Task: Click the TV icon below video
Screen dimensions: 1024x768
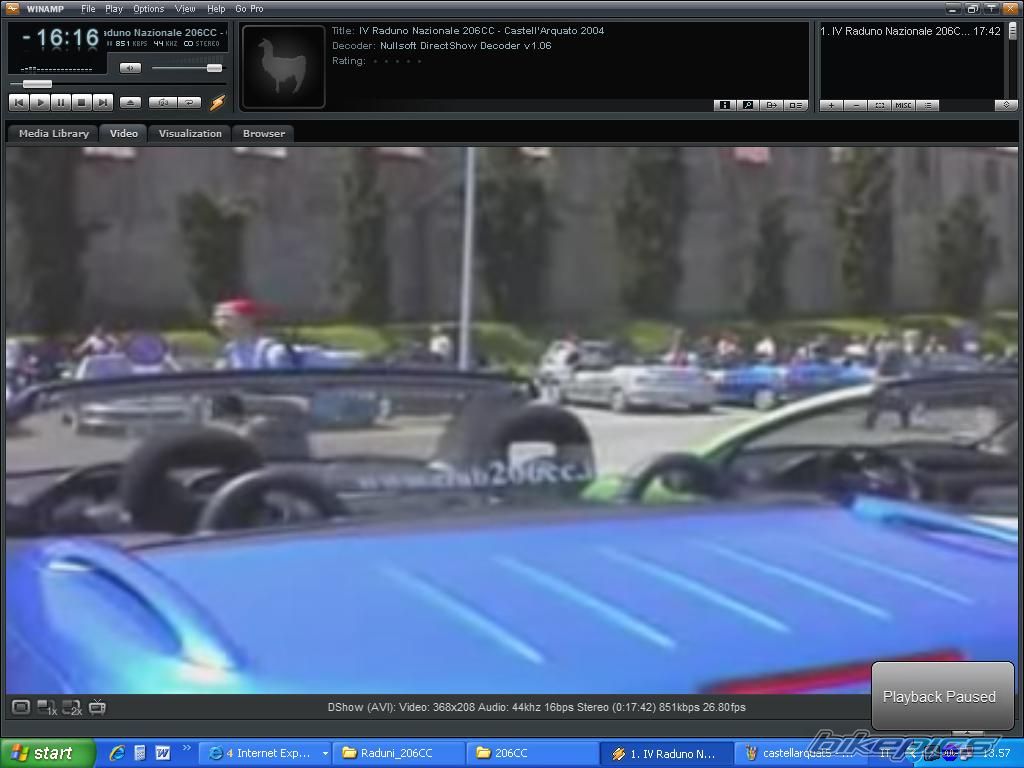Action: click(97, 707)
